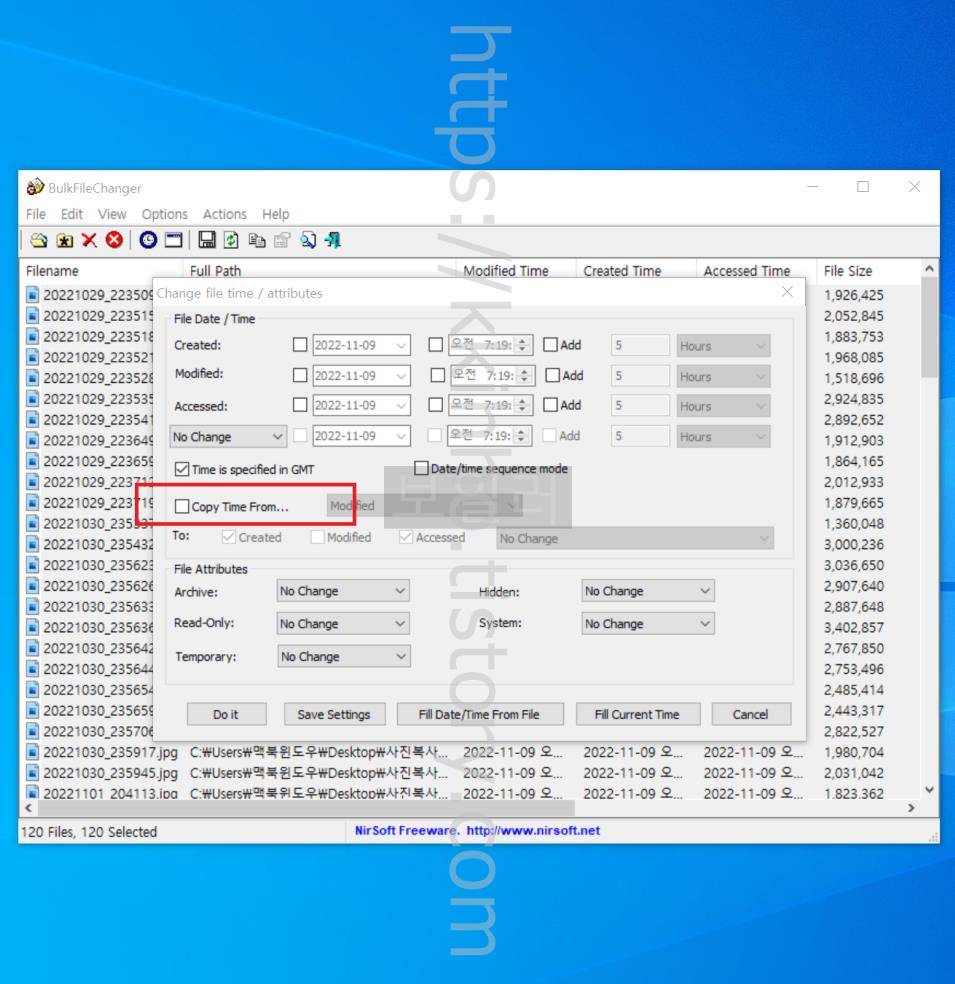955x984 pixels.
Task: Open the Hours unit dropdown in Created row
Action: 723,346
